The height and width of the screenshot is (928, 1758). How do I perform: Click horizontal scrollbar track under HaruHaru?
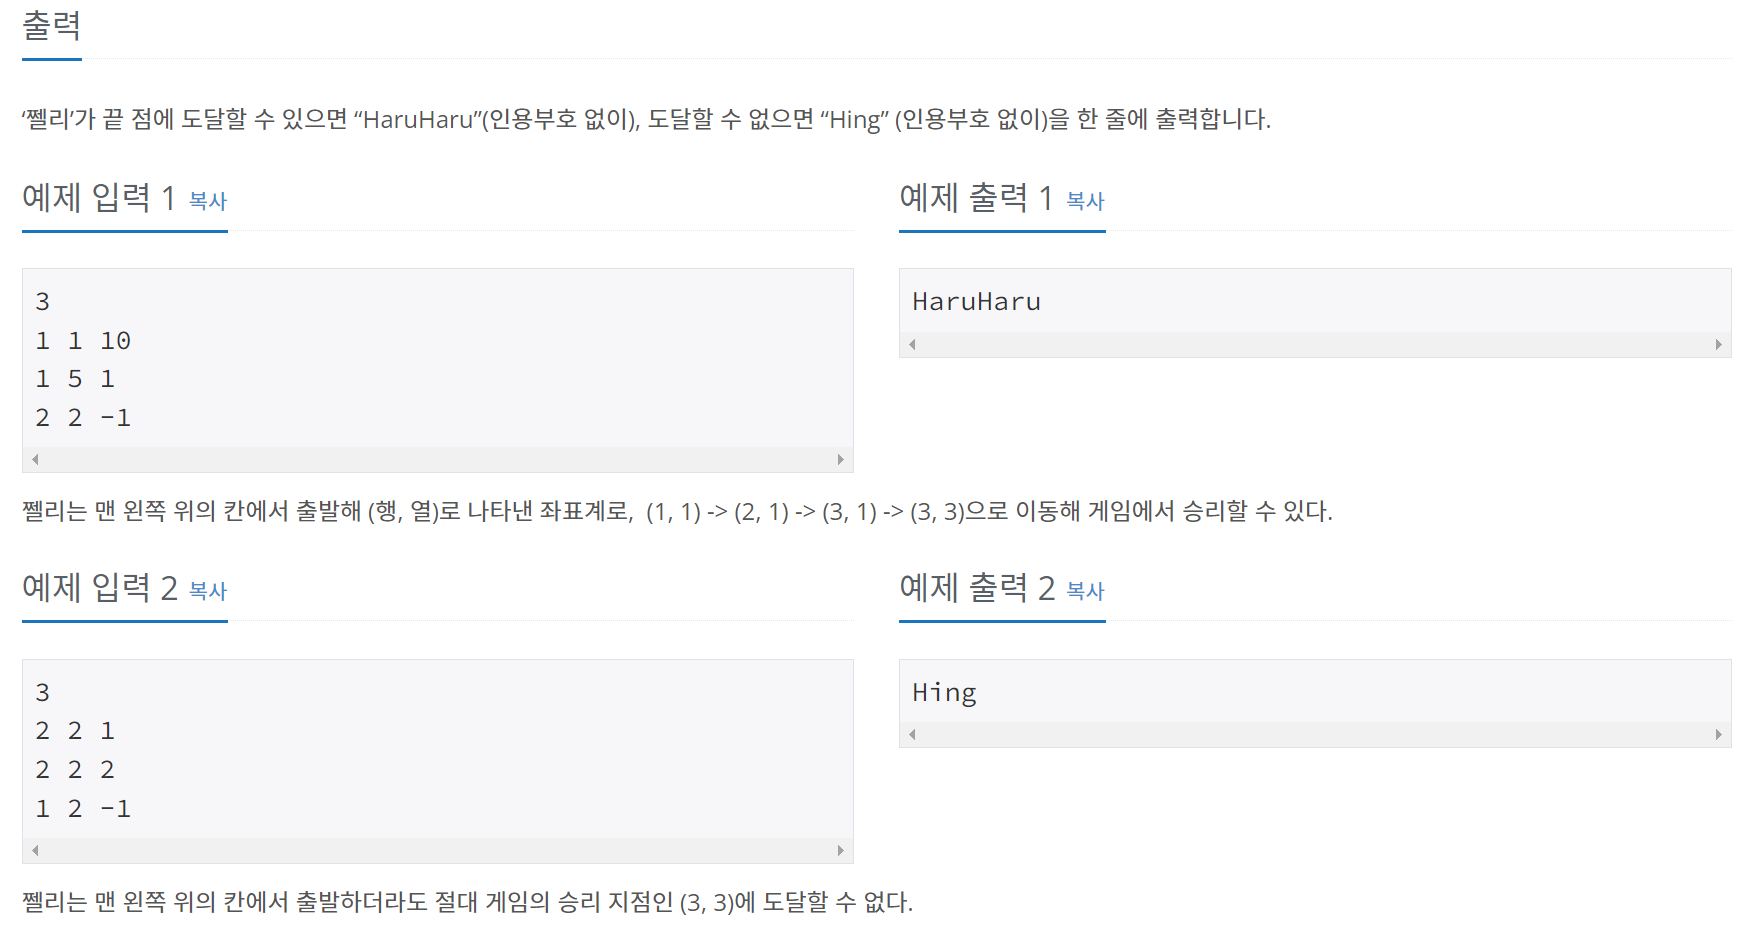click(1314, 345)
